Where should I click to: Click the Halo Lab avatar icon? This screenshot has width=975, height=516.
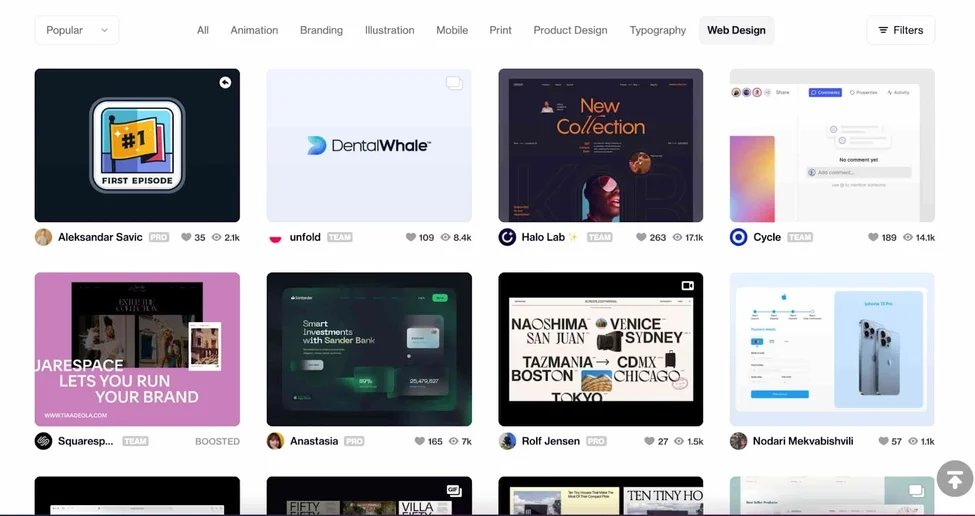(507, 237)
